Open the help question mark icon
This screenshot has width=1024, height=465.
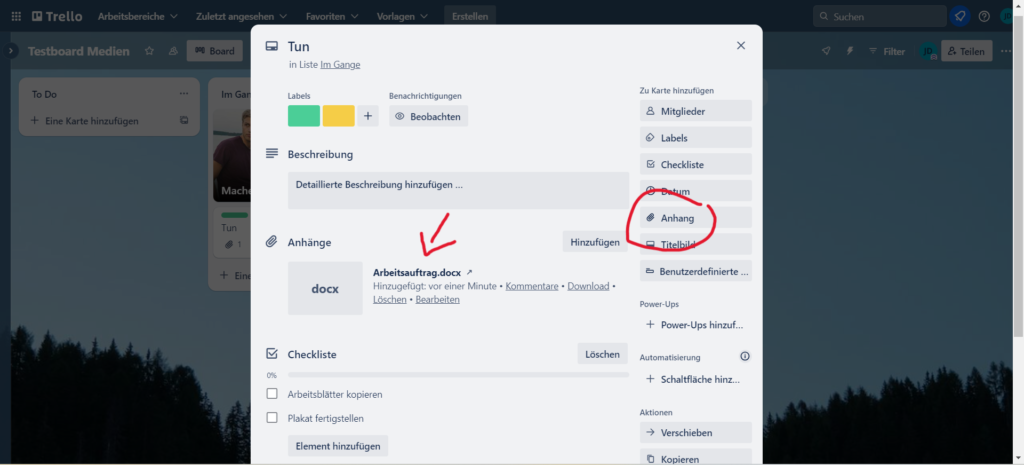984,16
